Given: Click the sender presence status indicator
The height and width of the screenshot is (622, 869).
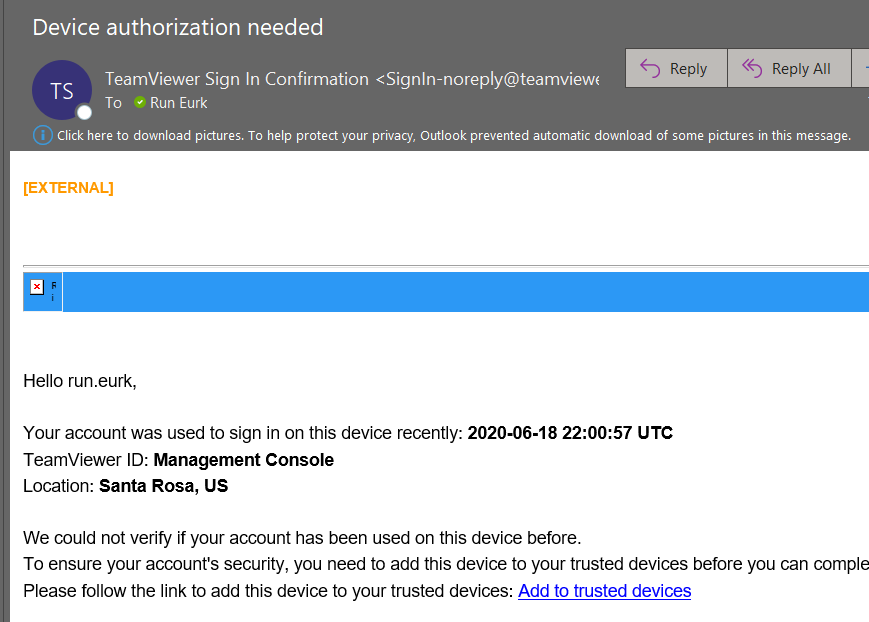Looking at the screenshot, I should pyautogui.click(x=84, y=113).
